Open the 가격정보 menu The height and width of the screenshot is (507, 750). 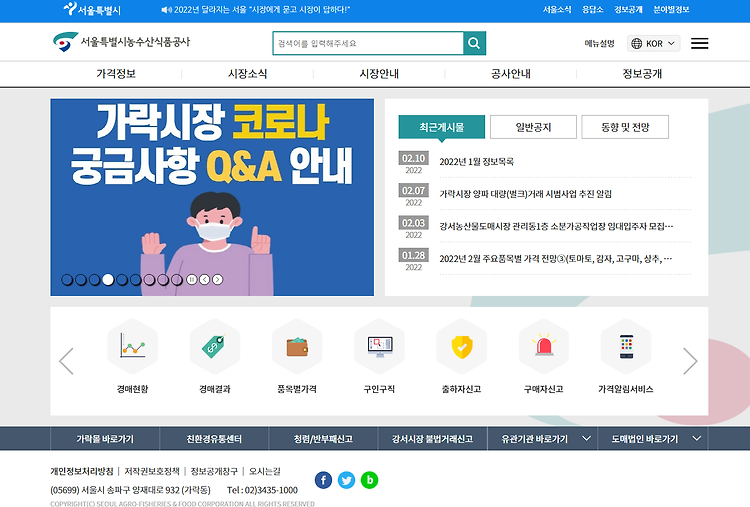(116, 74)
